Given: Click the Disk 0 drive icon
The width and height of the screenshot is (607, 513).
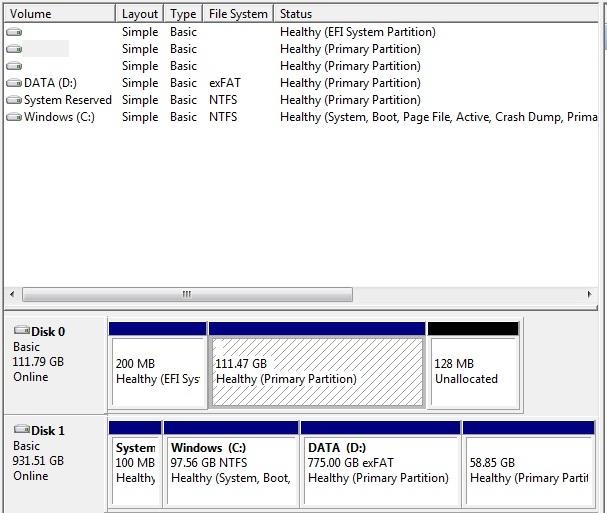Looking at the screenshot, I should tap(21, 331).
